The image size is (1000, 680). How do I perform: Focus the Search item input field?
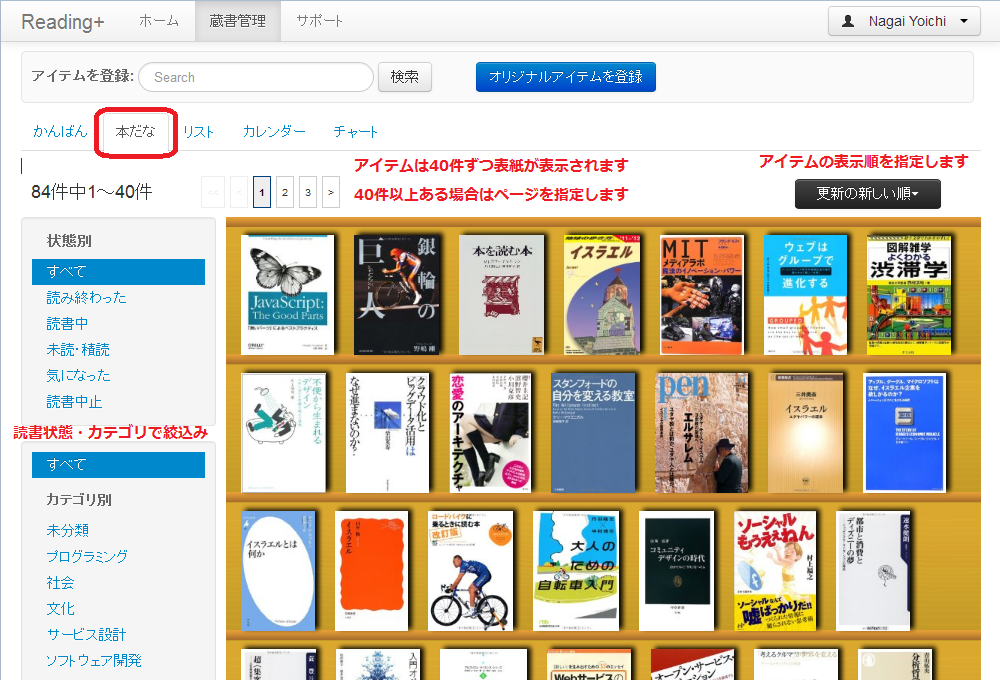point(256,77)
